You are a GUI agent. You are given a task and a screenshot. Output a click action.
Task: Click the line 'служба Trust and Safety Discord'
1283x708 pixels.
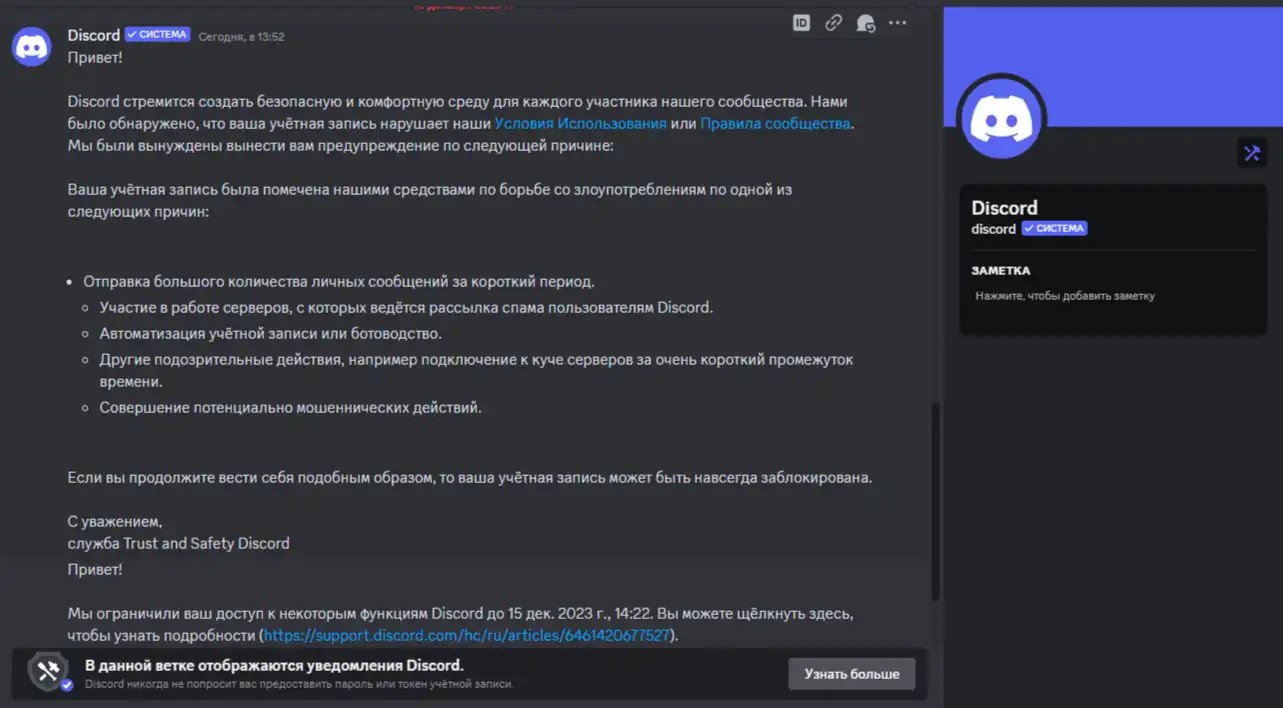pos(178,544)
